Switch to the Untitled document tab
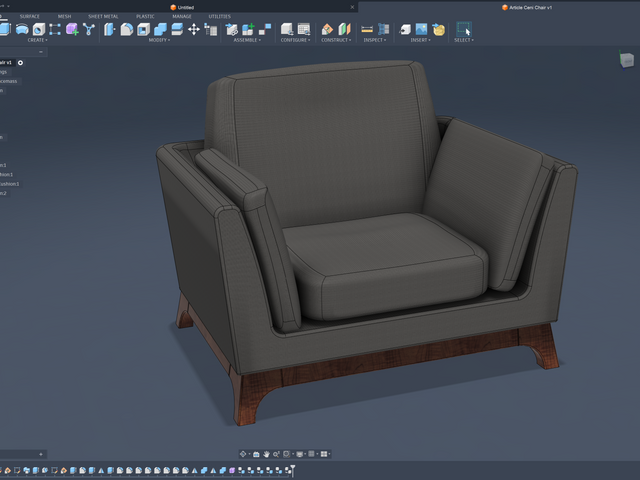 pyautogui.click(x=182, y=7)
